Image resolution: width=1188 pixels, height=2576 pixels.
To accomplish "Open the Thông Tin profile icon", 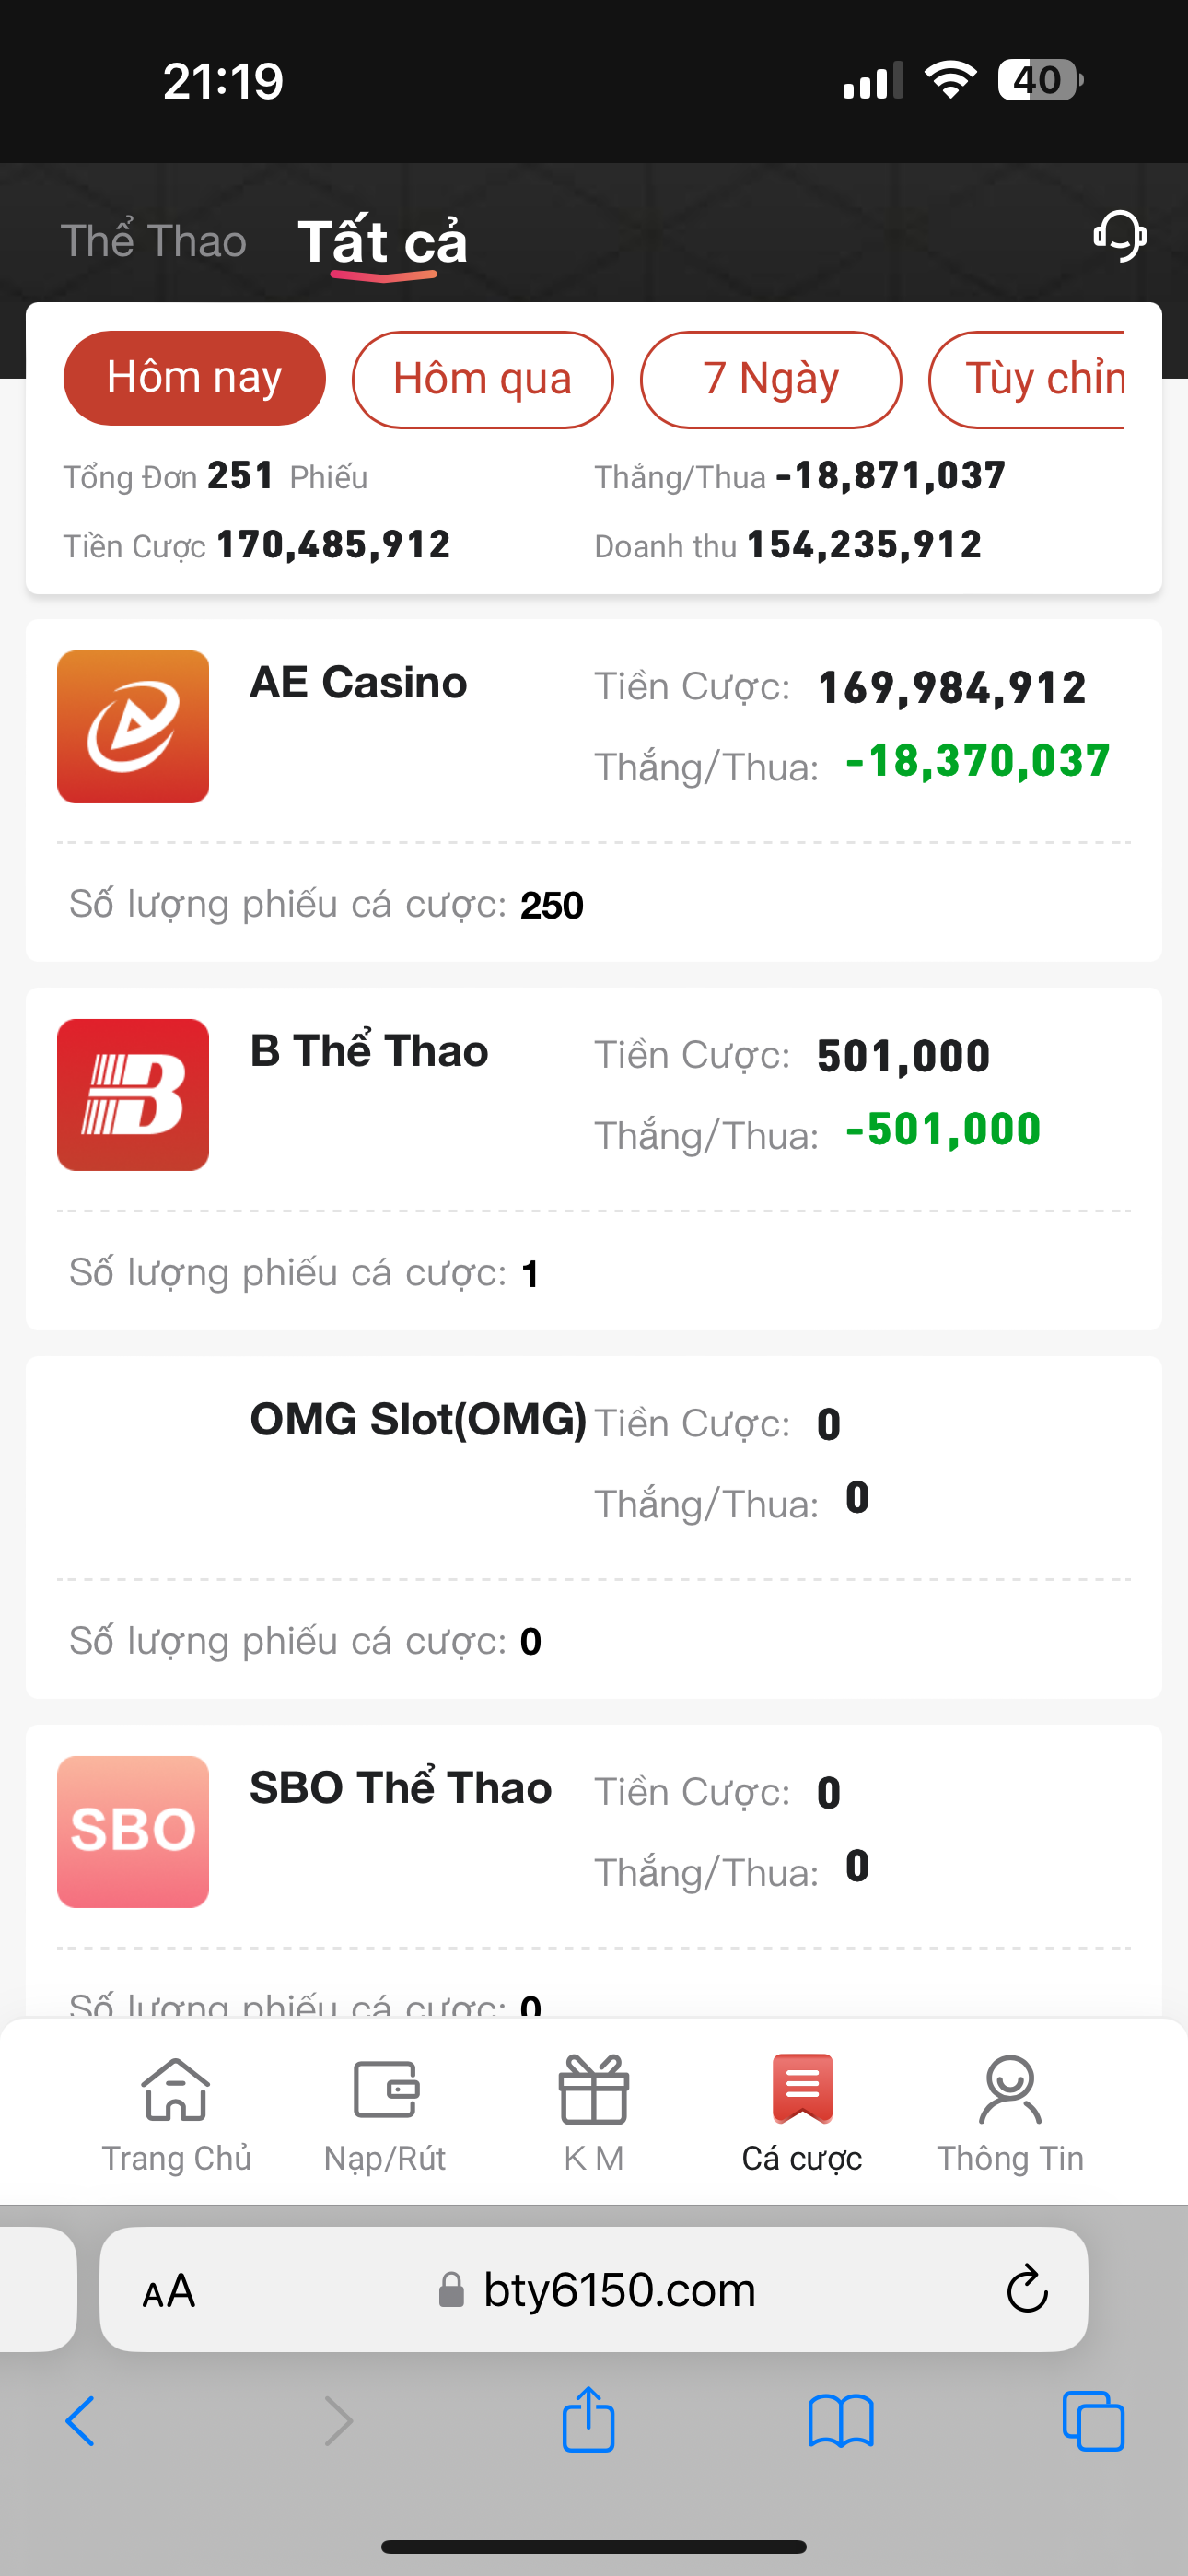I will tap(1010, 2090).
